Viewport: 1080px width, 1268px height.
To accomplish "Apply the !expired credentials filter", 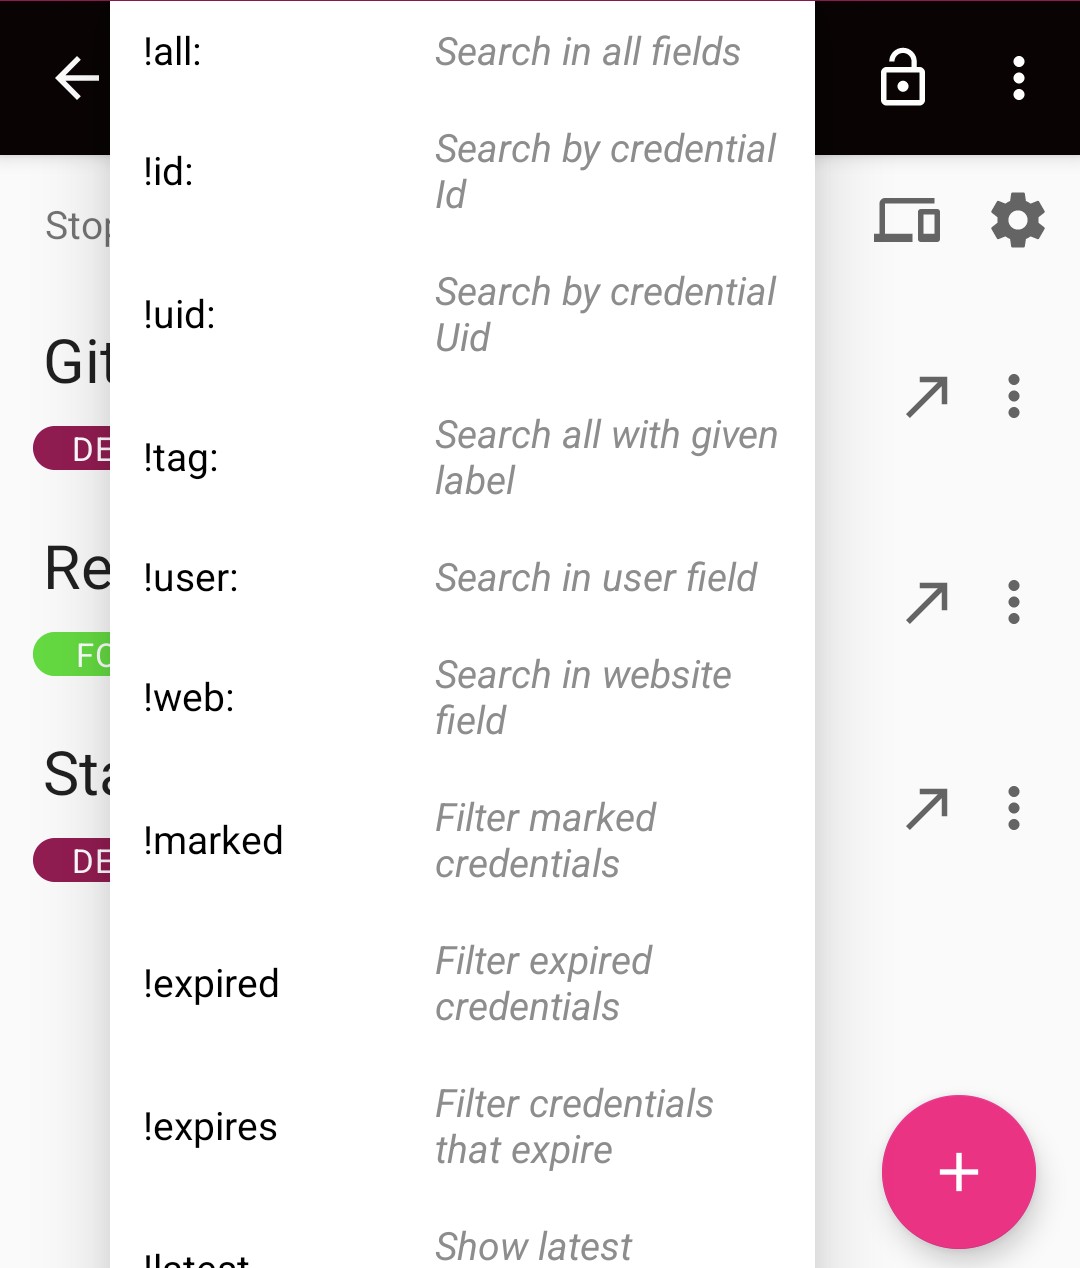I will click(460, 984).
